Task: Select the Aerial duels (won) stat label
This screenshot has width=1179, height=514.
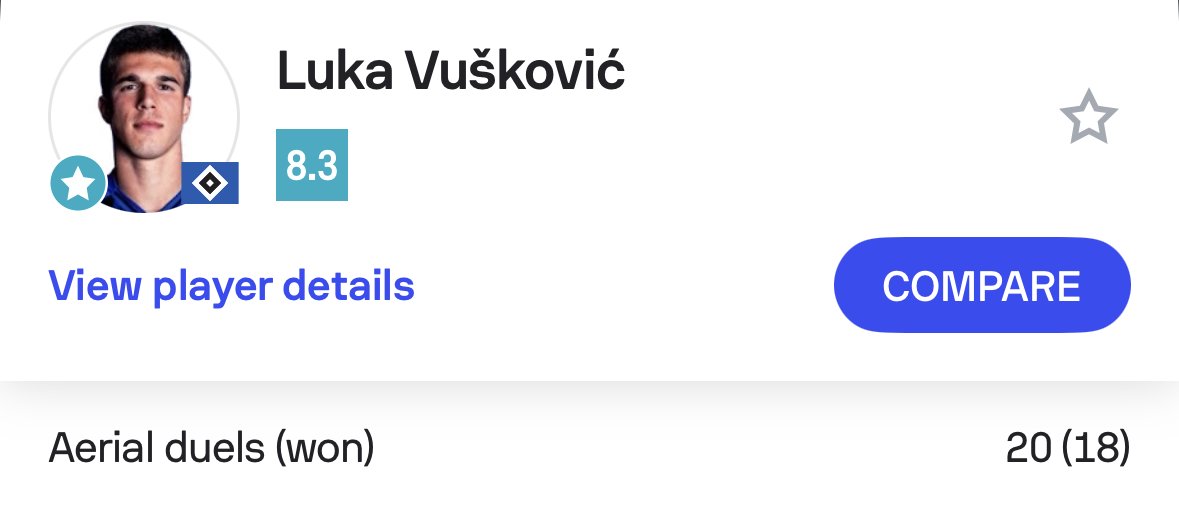Action: [211, 449]
